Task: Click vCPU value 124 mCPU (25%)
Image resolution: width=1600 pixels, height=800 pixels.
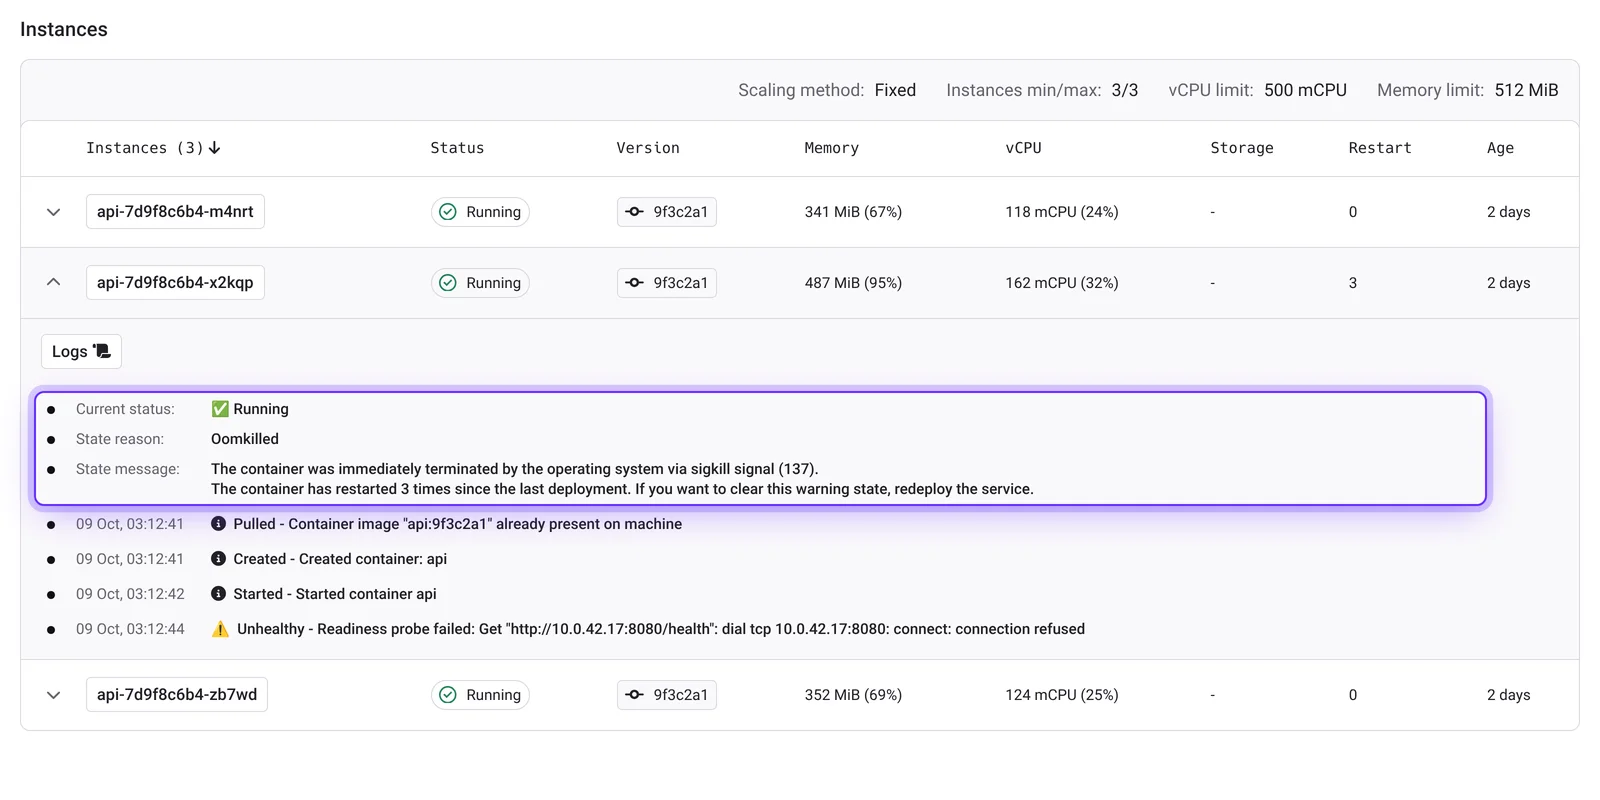Action: [1062, 695]
